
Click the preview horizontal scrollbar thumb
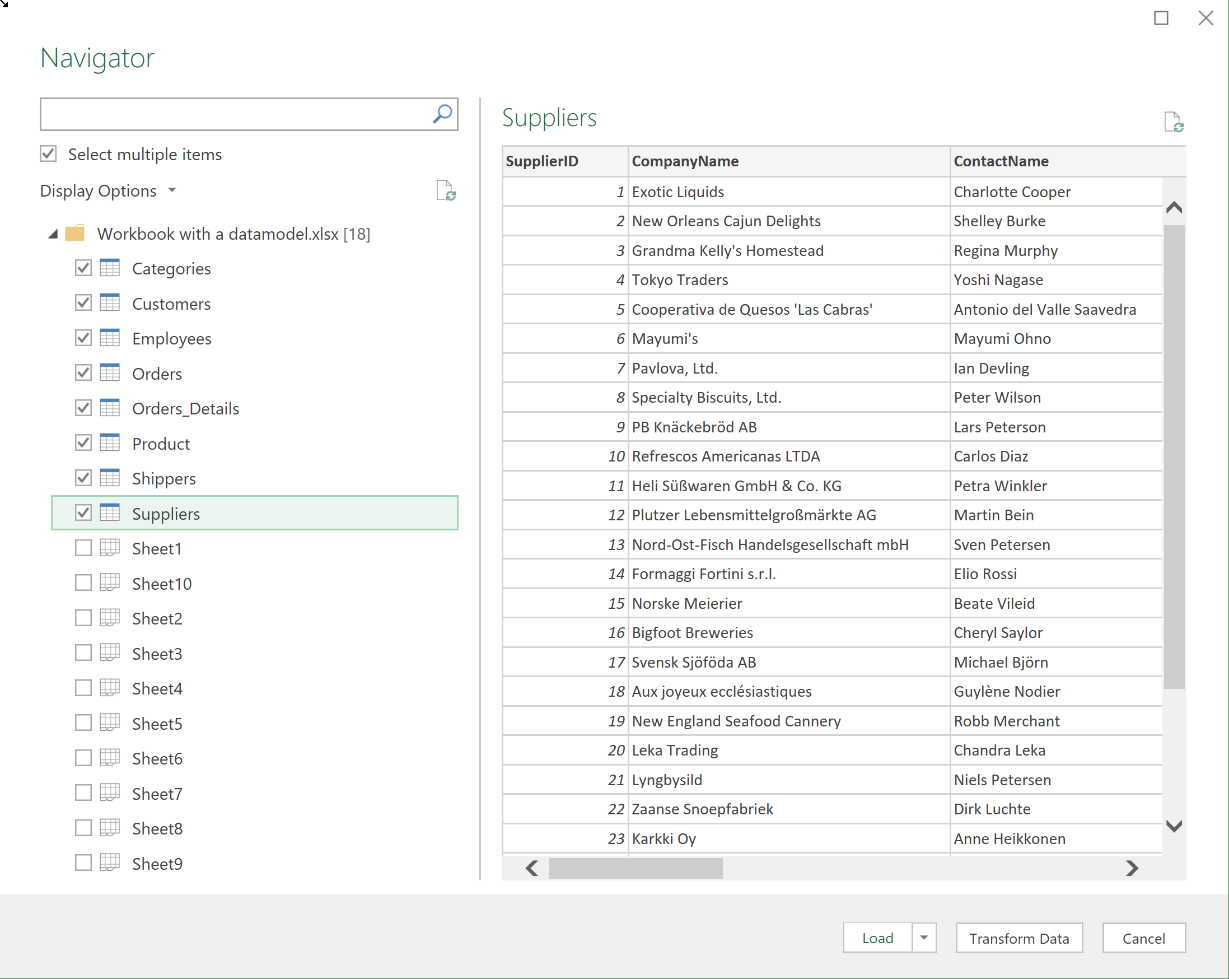pyautogui.click(x=636, y=868)
